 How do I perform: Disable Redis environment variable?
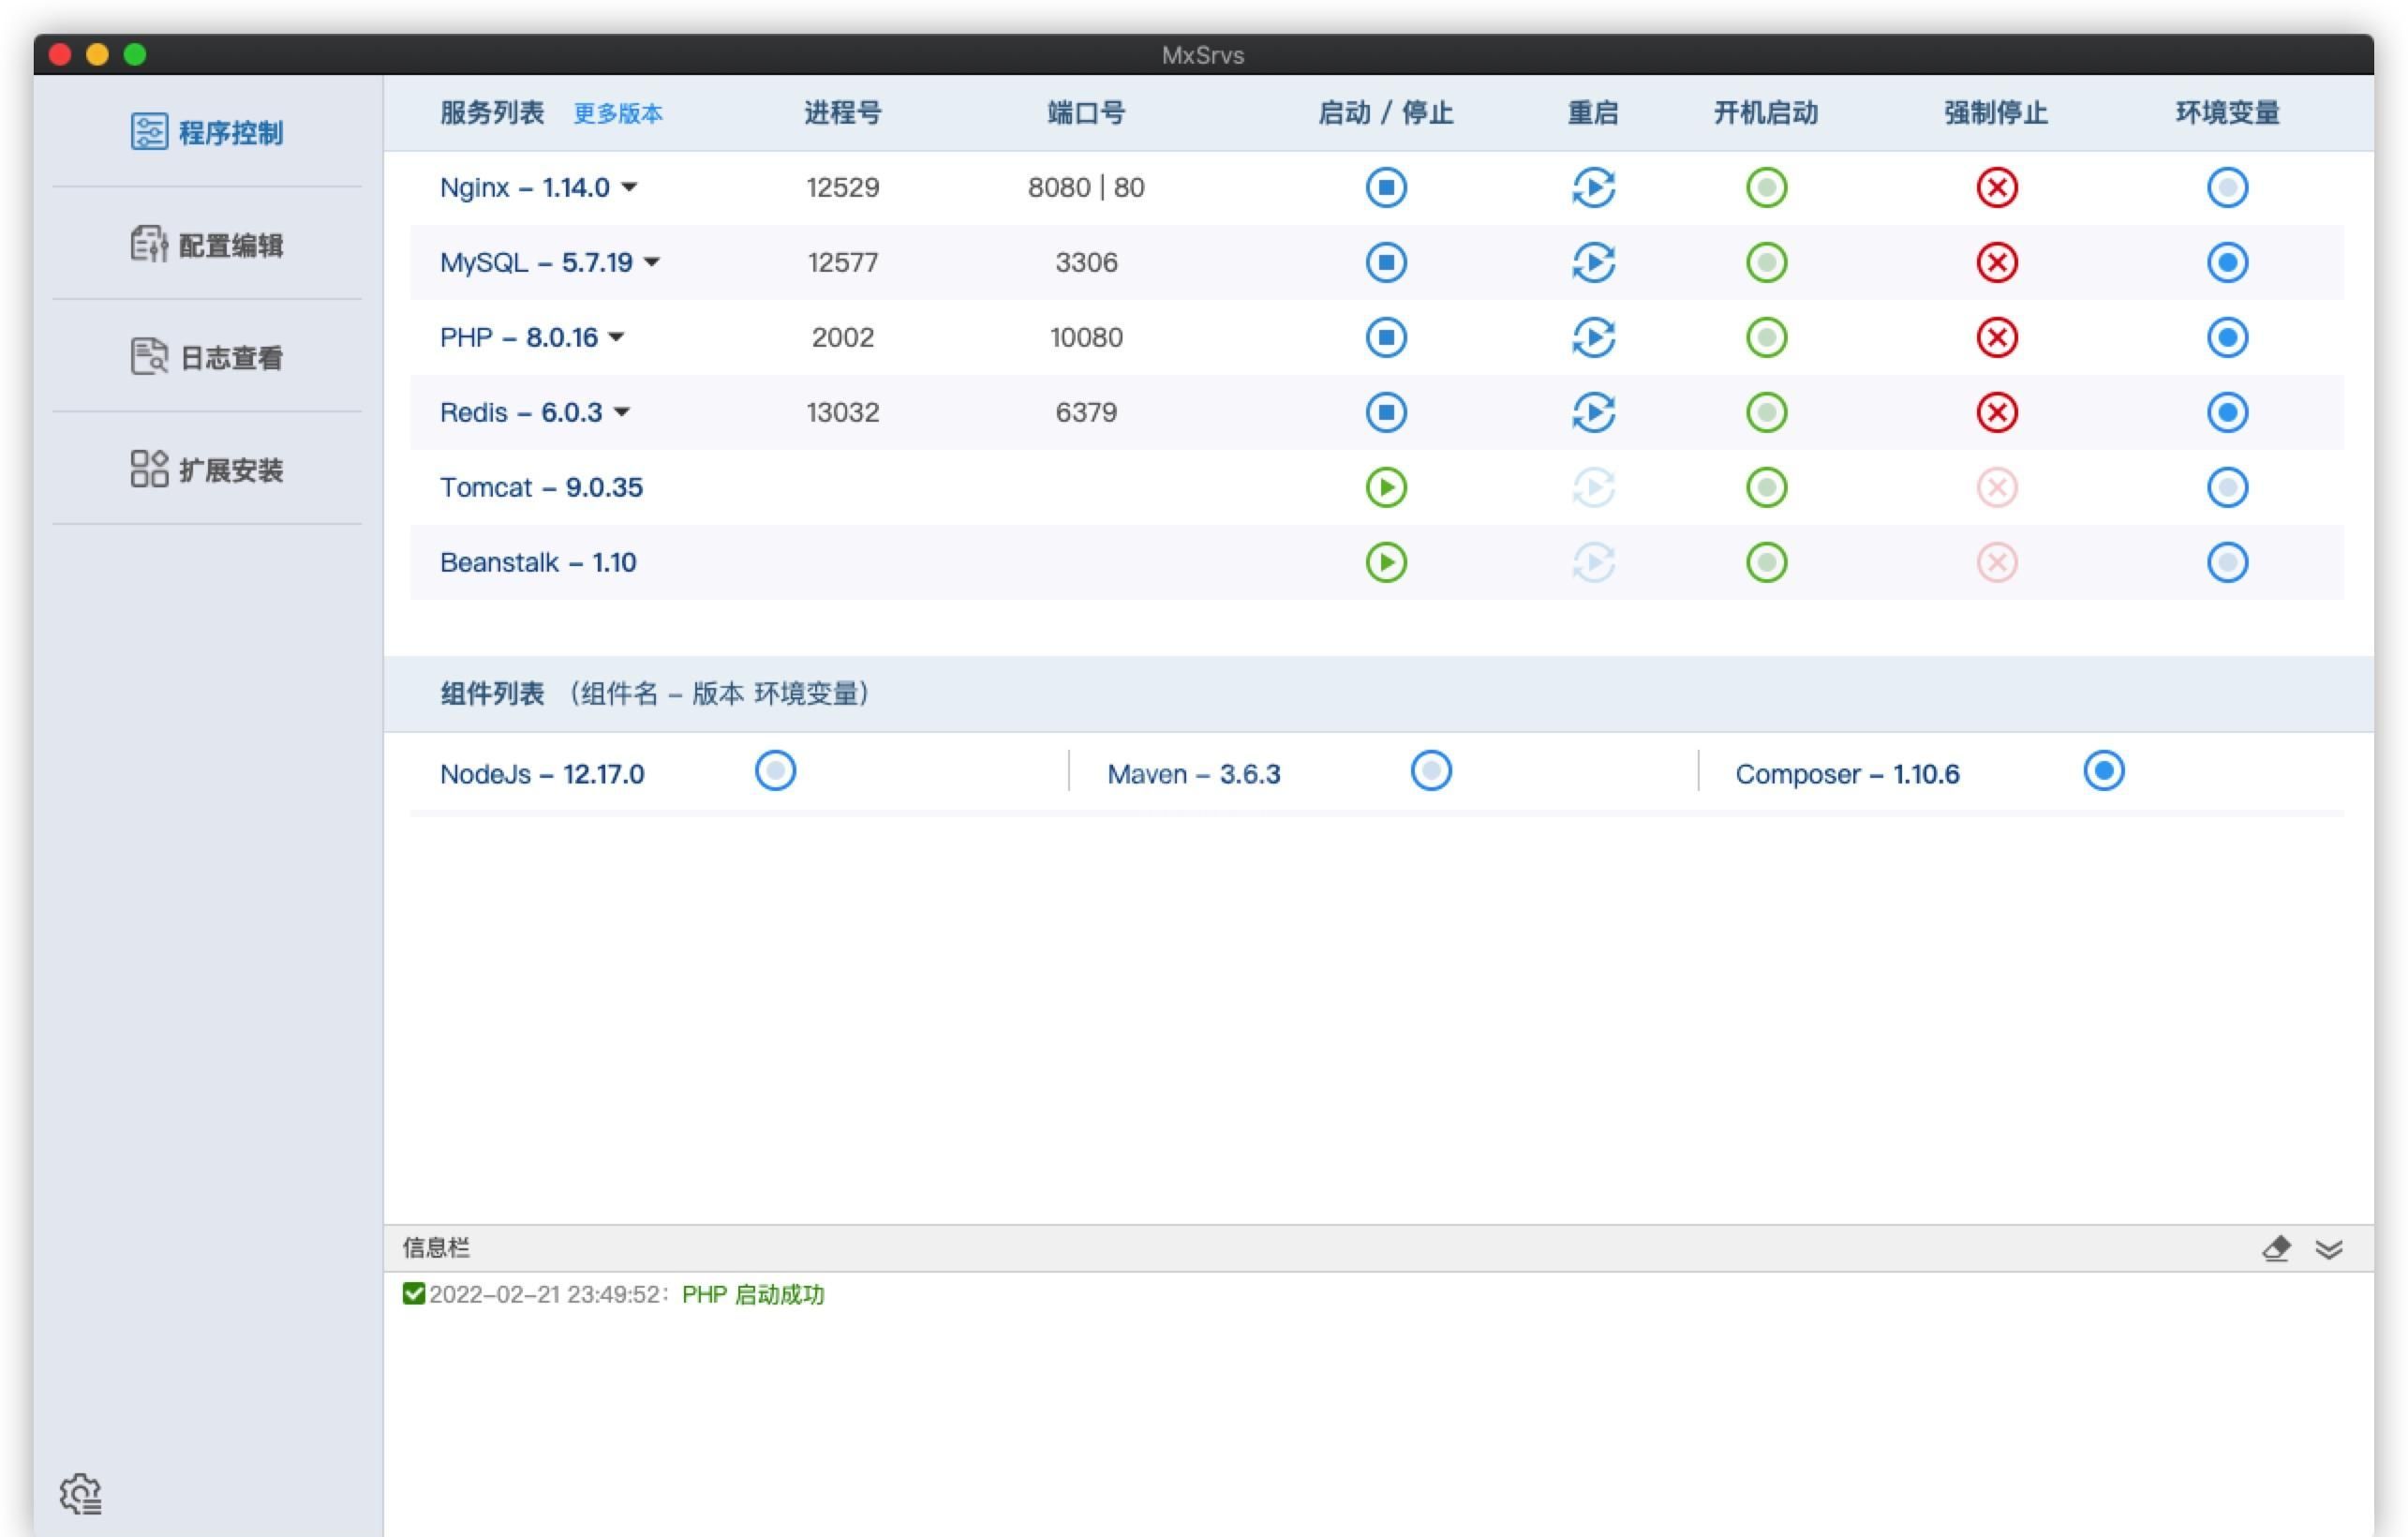click(2228, 412)
